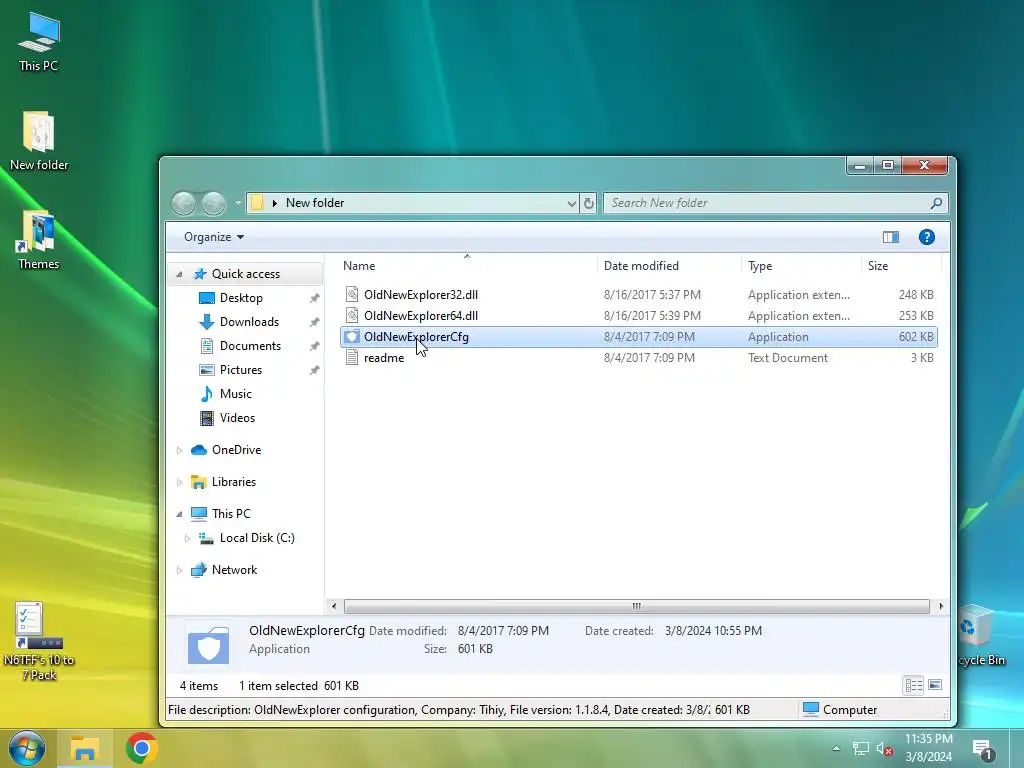Open N6TFF's 10 to 7 Pack shortcut
Screen dimensions: 1024x768
pos(39,641)
